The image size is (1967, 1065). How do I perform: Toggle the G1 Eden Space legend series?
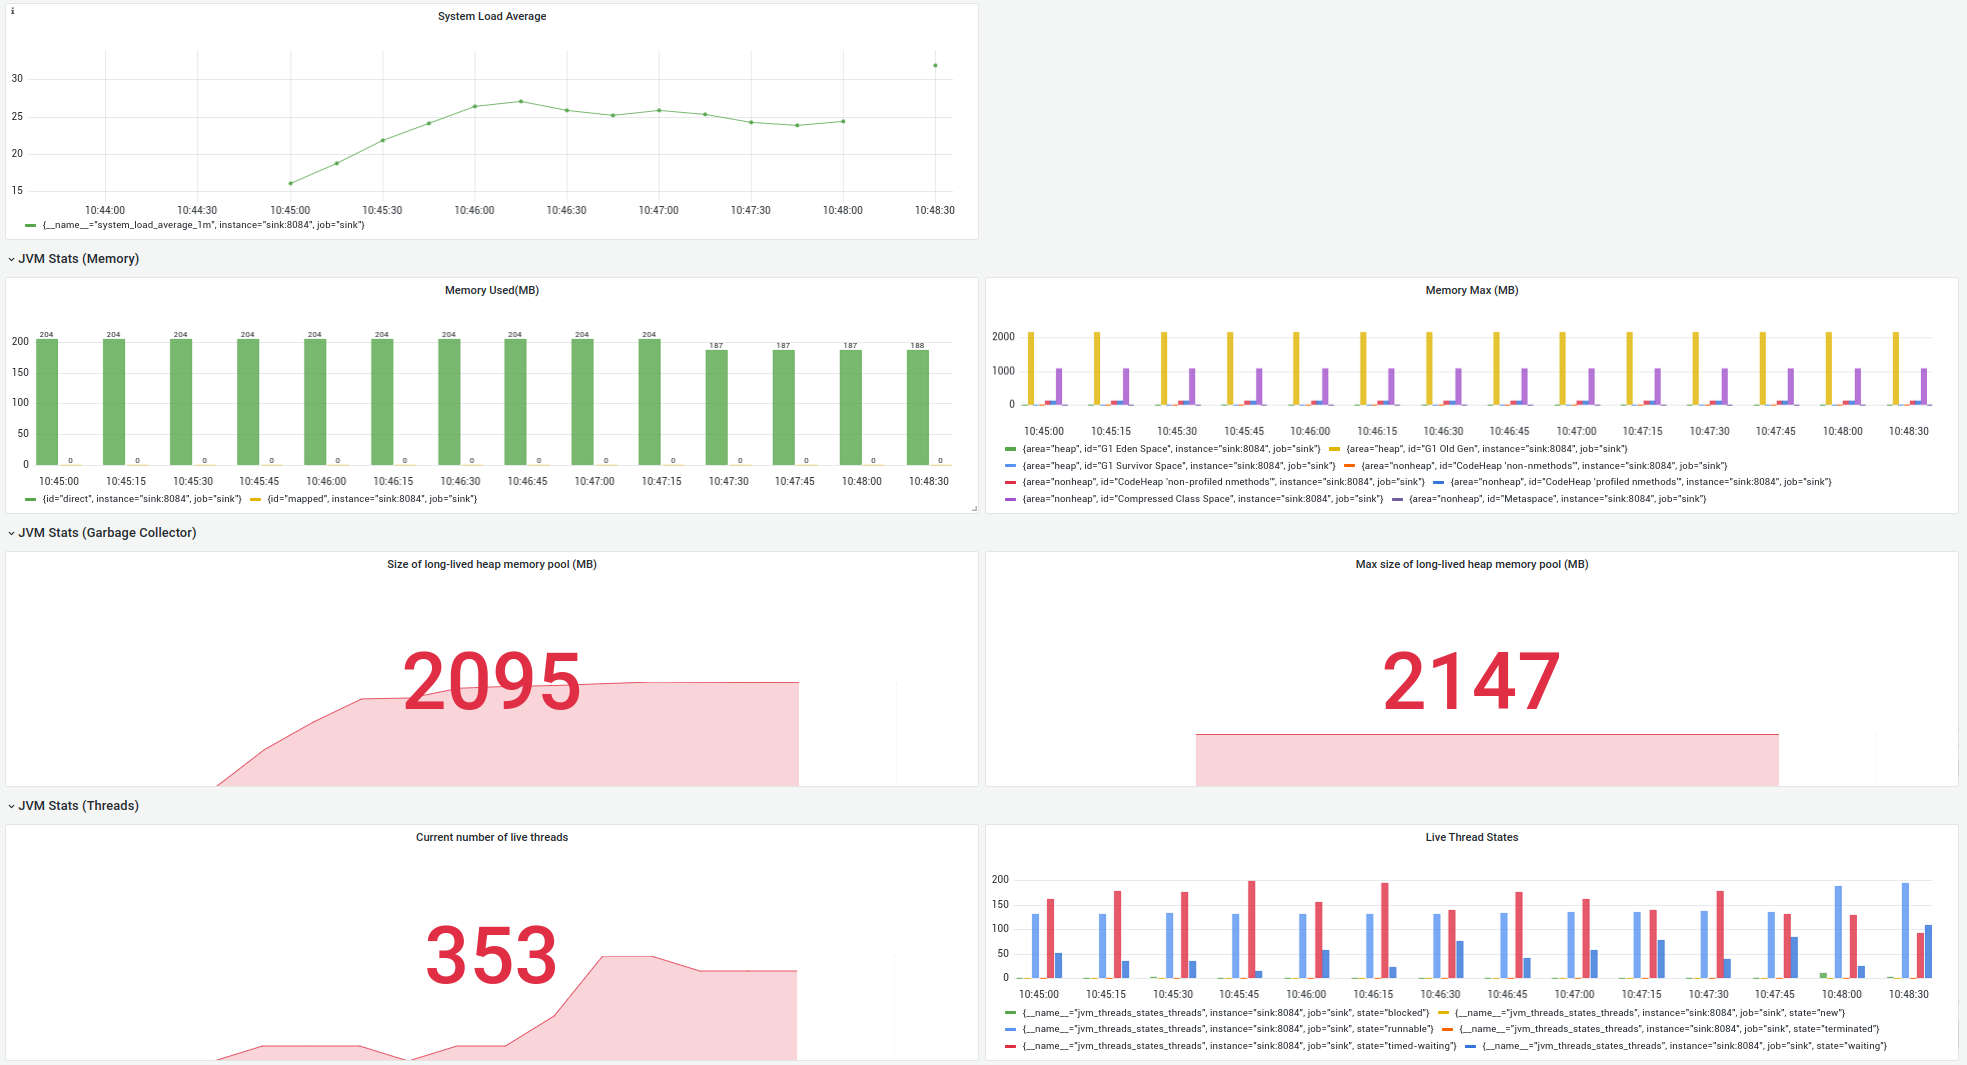point(1171,449)
